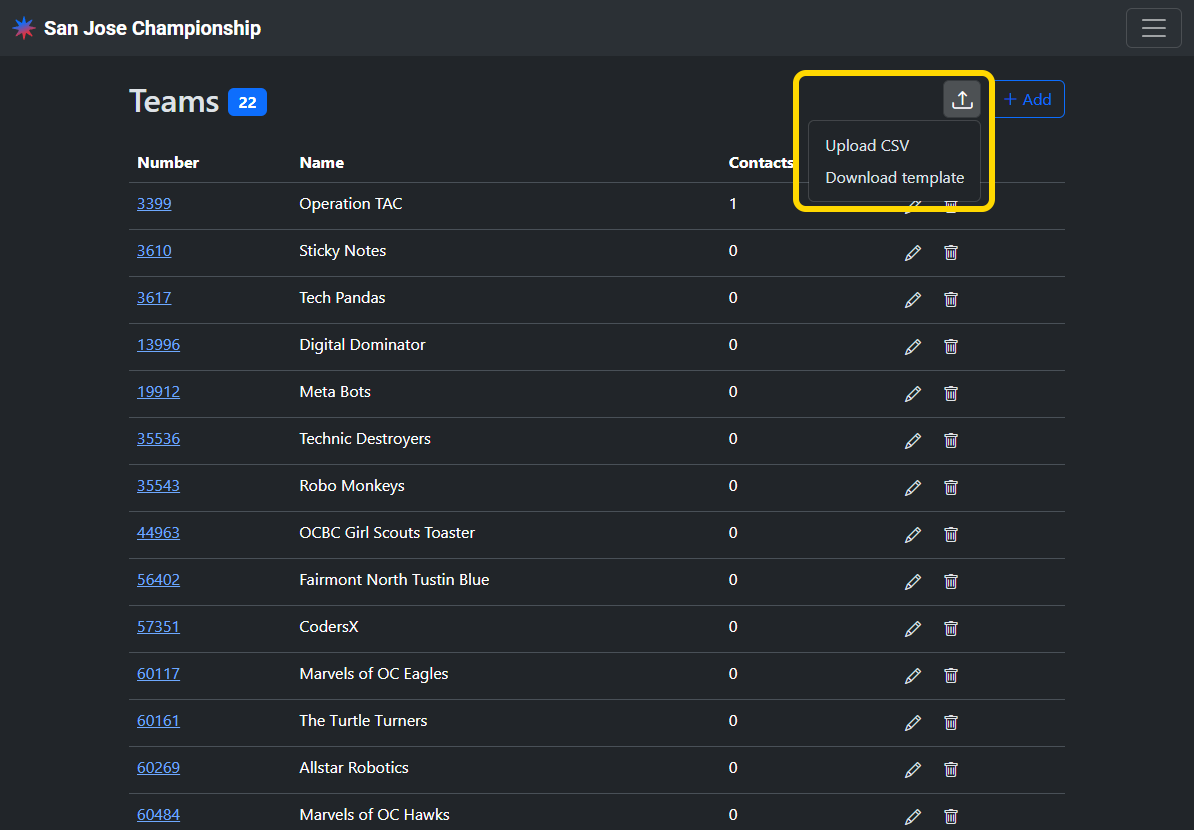1194x830 pixels.
Task: Click the San Jose Championship logo
Action: (24, 28)
